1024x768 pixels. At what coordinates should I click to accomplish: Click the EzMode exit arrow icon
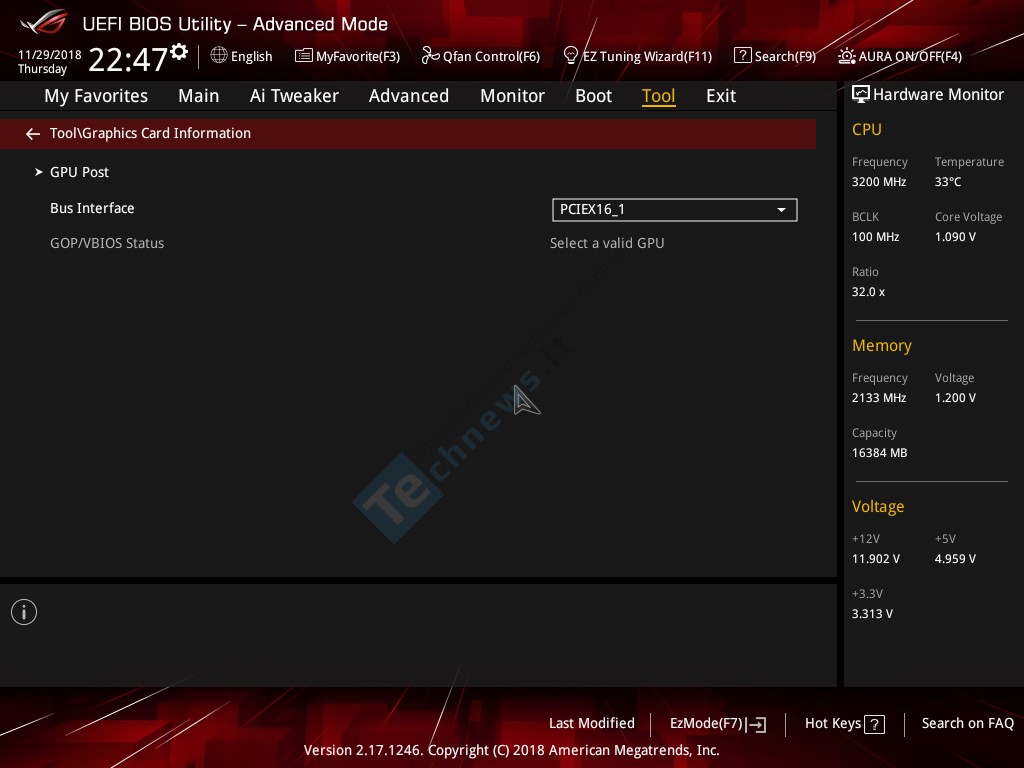[757, 724]
